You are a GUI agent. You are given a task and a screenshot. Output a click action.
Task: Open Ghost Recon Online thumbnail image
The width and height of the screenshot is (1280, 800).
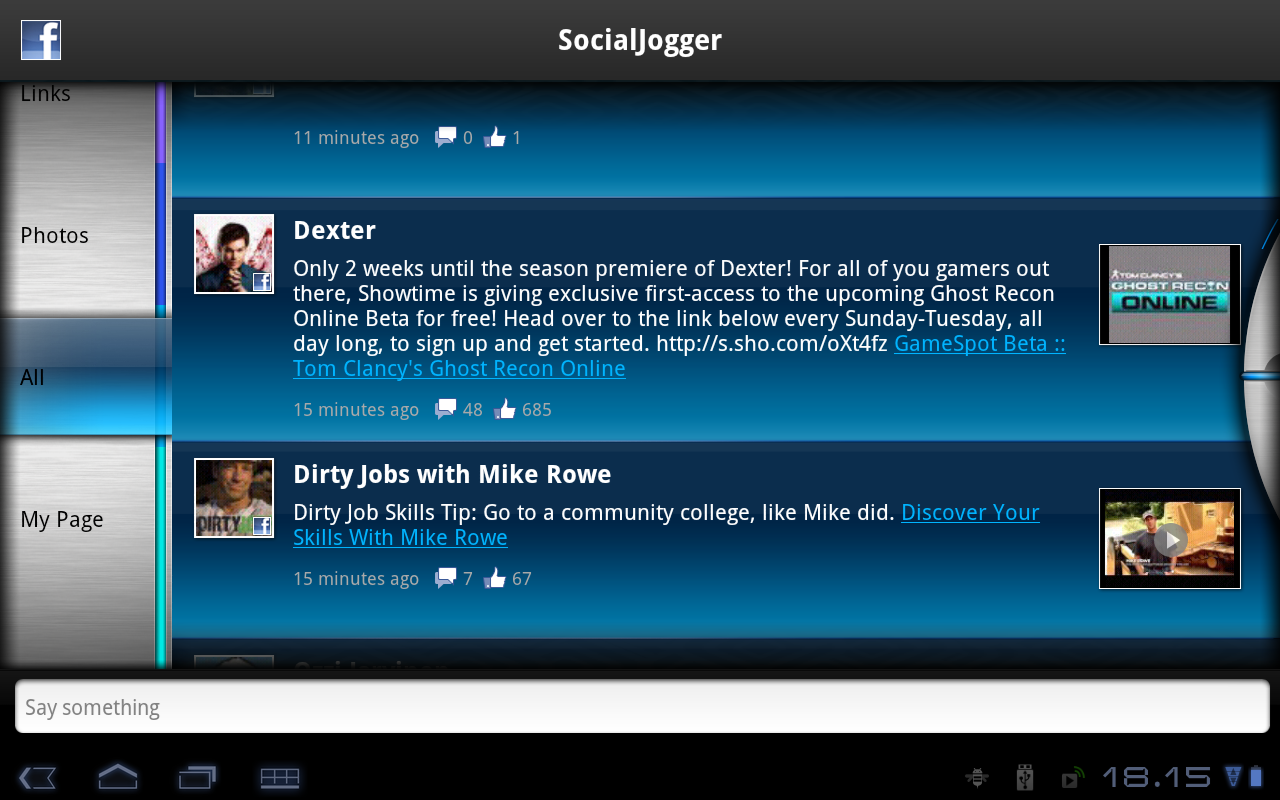click(1170, 294)
